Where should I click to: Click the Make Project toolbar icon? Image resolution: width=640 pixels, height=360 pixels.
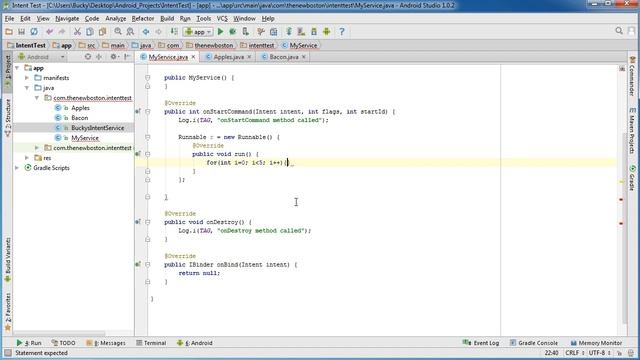click(174, 32)
